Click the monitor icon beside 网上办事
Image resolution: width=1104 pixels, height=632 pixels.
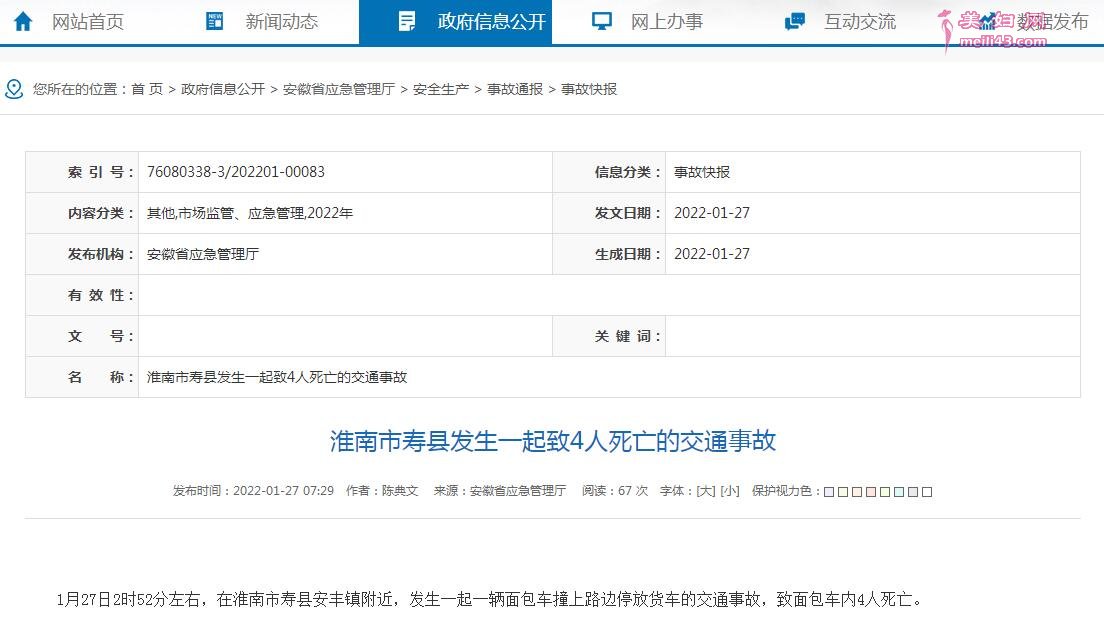point(601,21)
